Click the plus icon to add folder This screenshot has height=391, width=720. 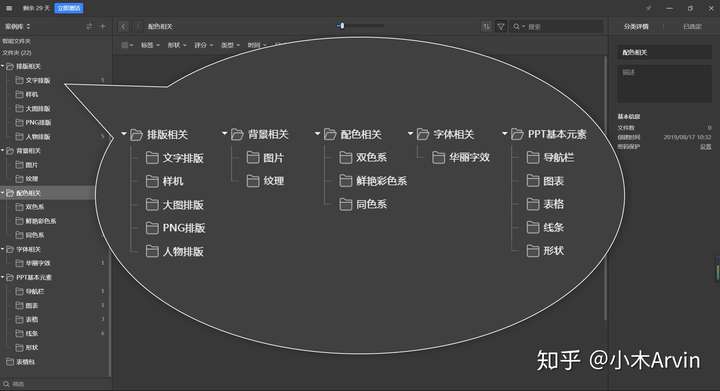point(103,27)
